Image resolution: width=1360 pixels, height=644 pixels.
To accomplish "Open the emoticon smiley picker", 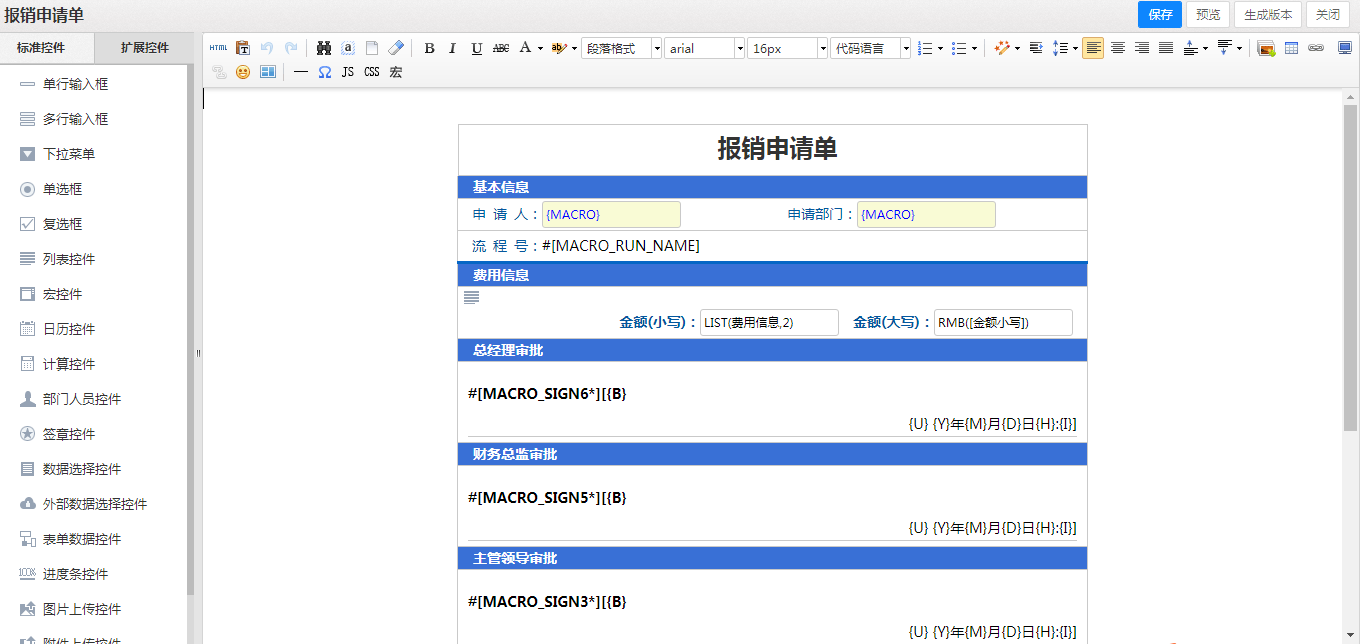I will (243, 72).
